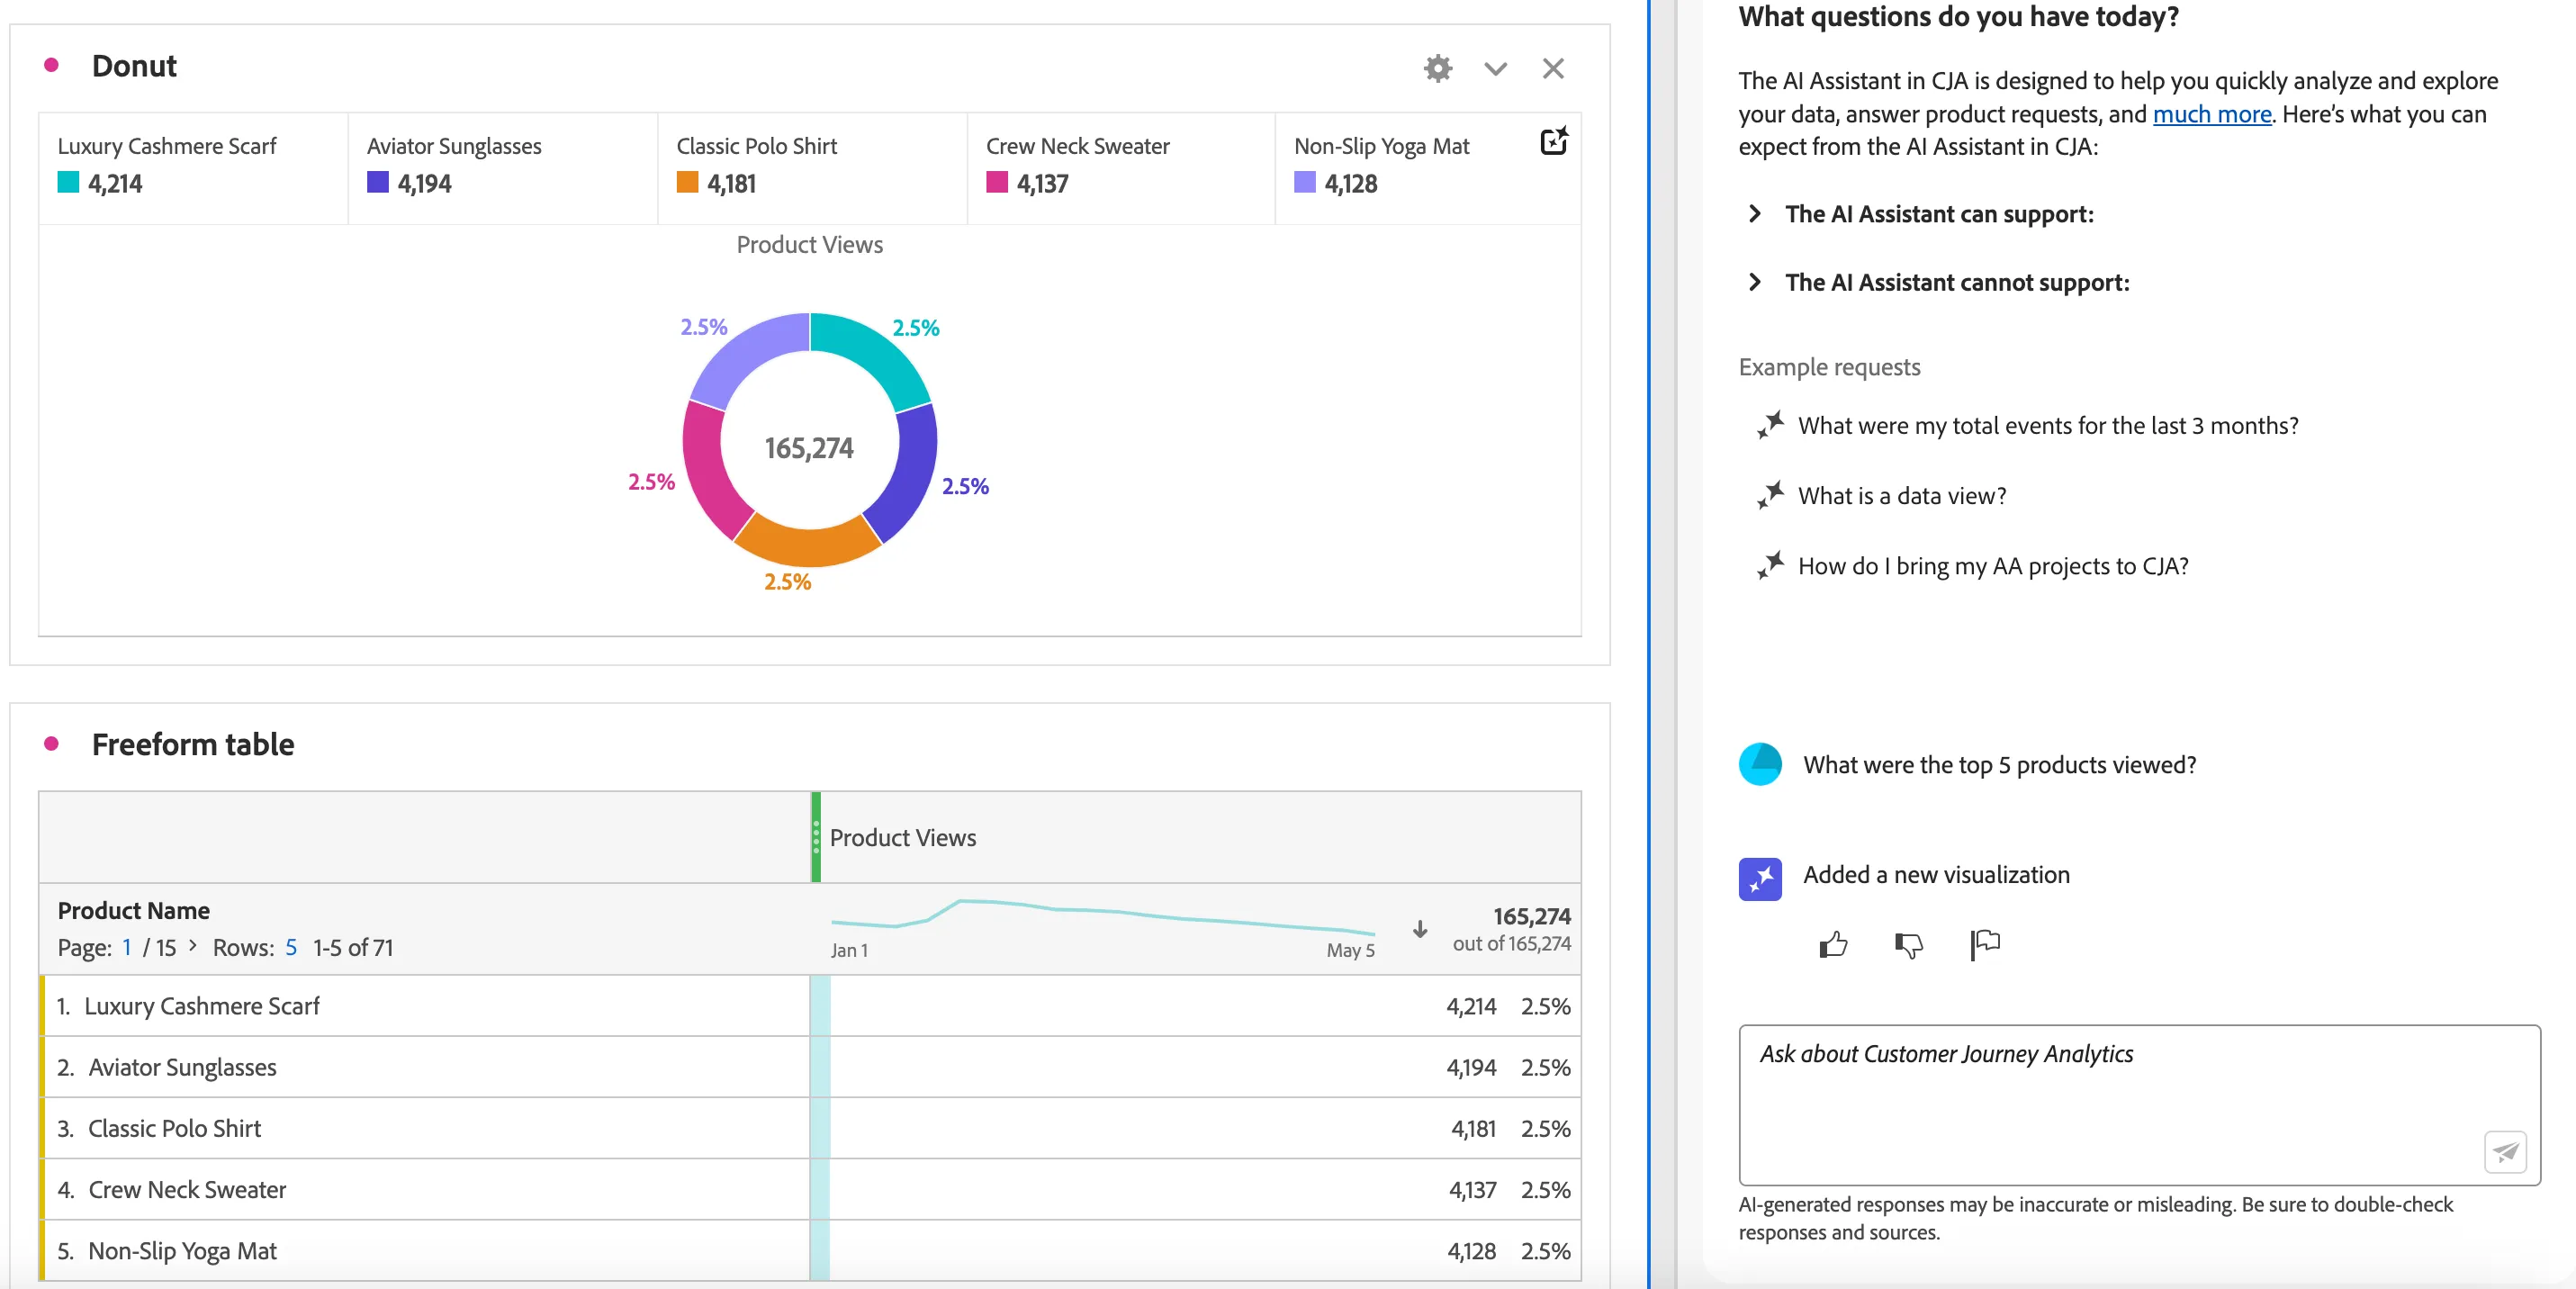Select the 'Aviator Sunglasses' table row
Screen dimensions: 2576x1289
pyautogui.click(x=810, y=1067)
